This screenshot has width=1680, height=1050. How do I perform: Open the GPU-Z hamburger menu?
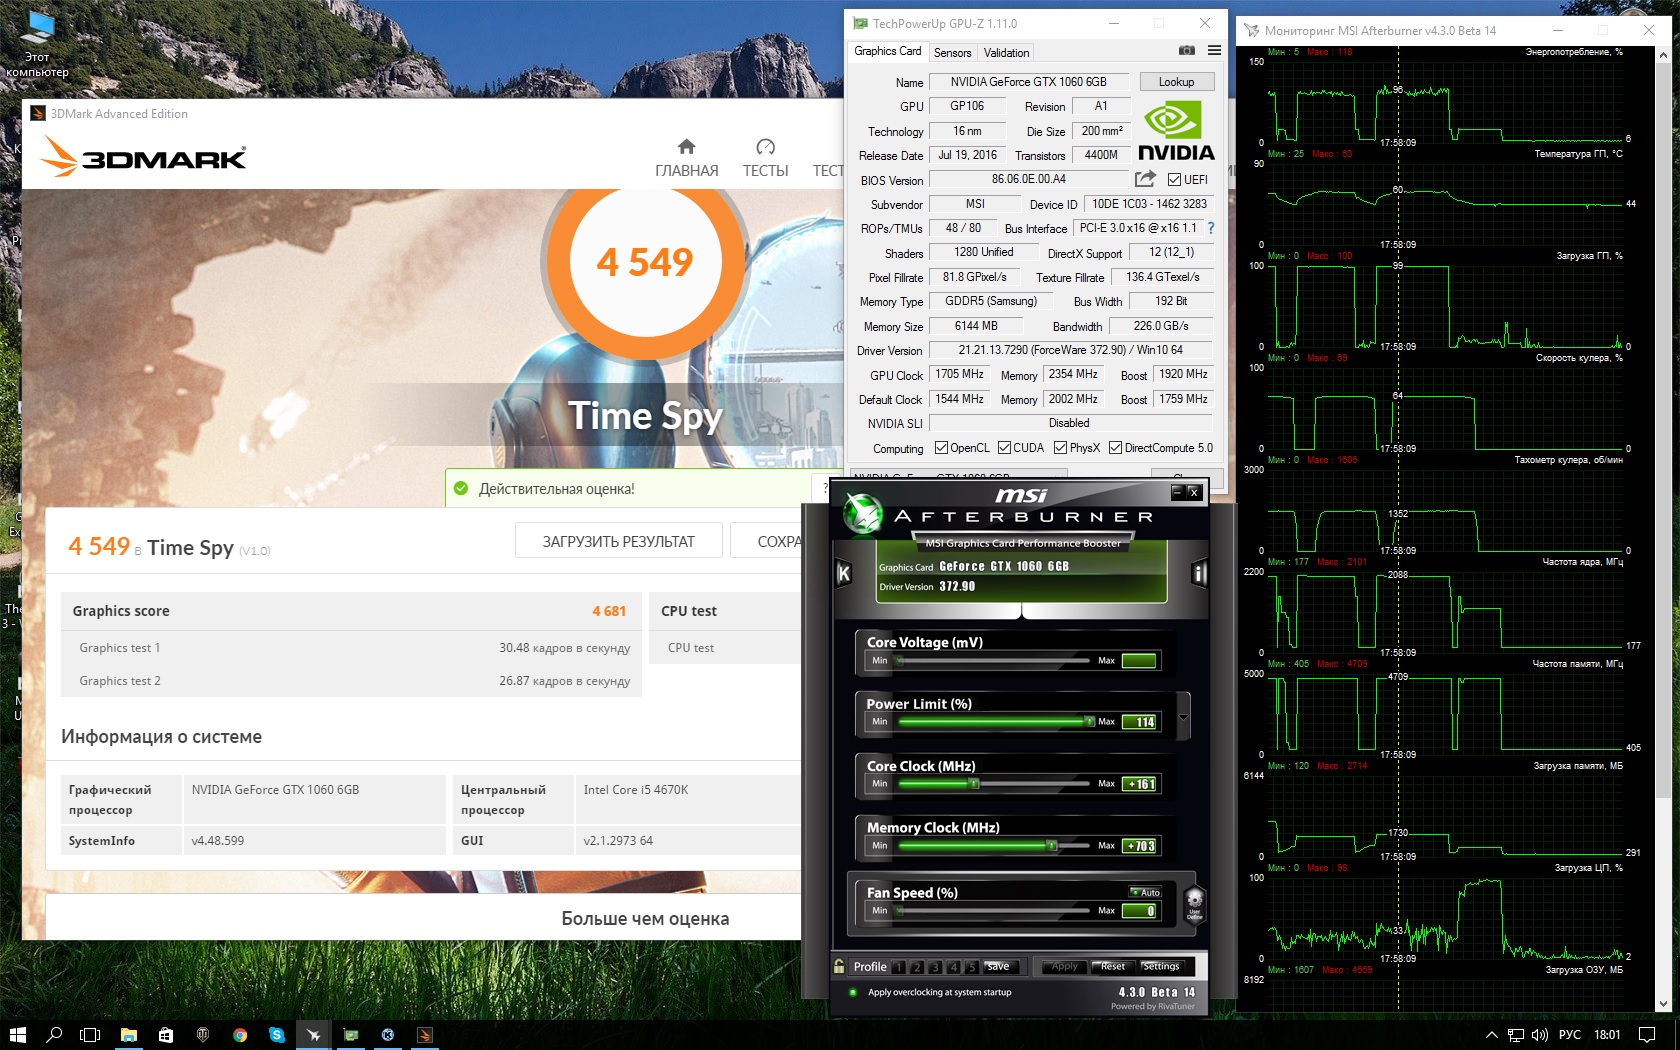[x=1214, y=50]
